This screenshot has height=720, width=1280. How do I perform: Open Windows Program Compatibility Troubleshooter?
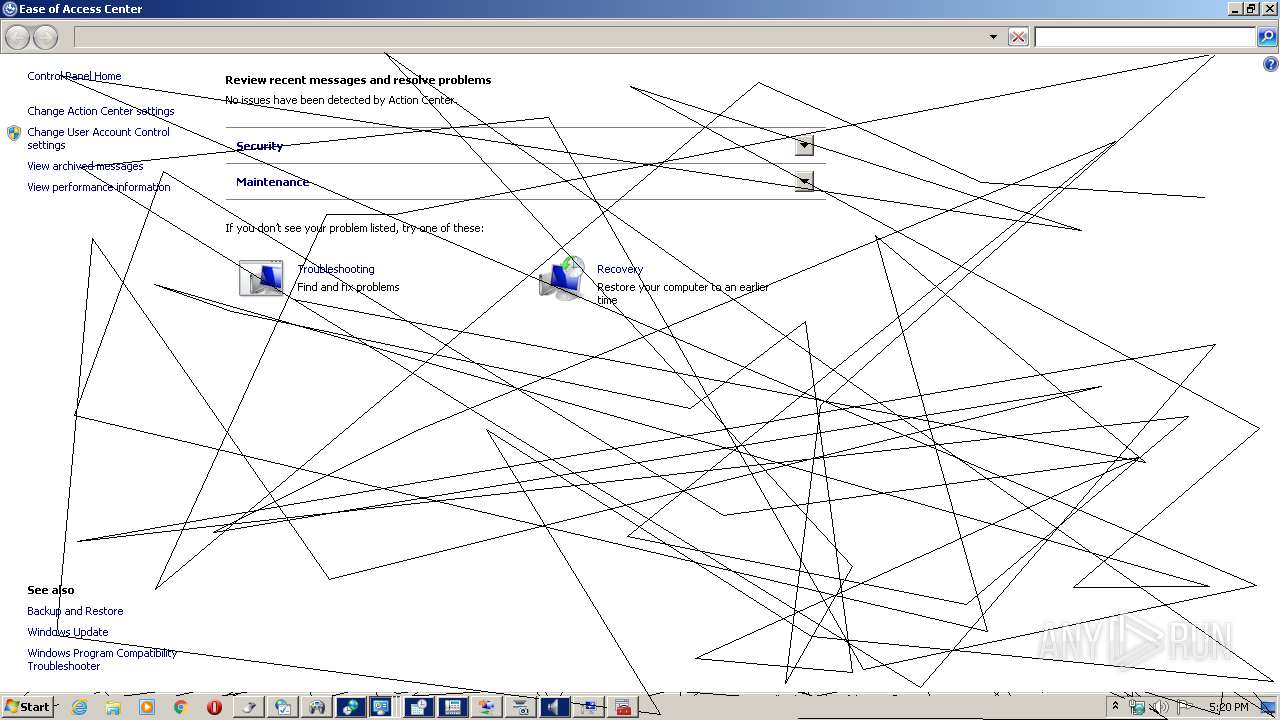click(x=102, y=659)
